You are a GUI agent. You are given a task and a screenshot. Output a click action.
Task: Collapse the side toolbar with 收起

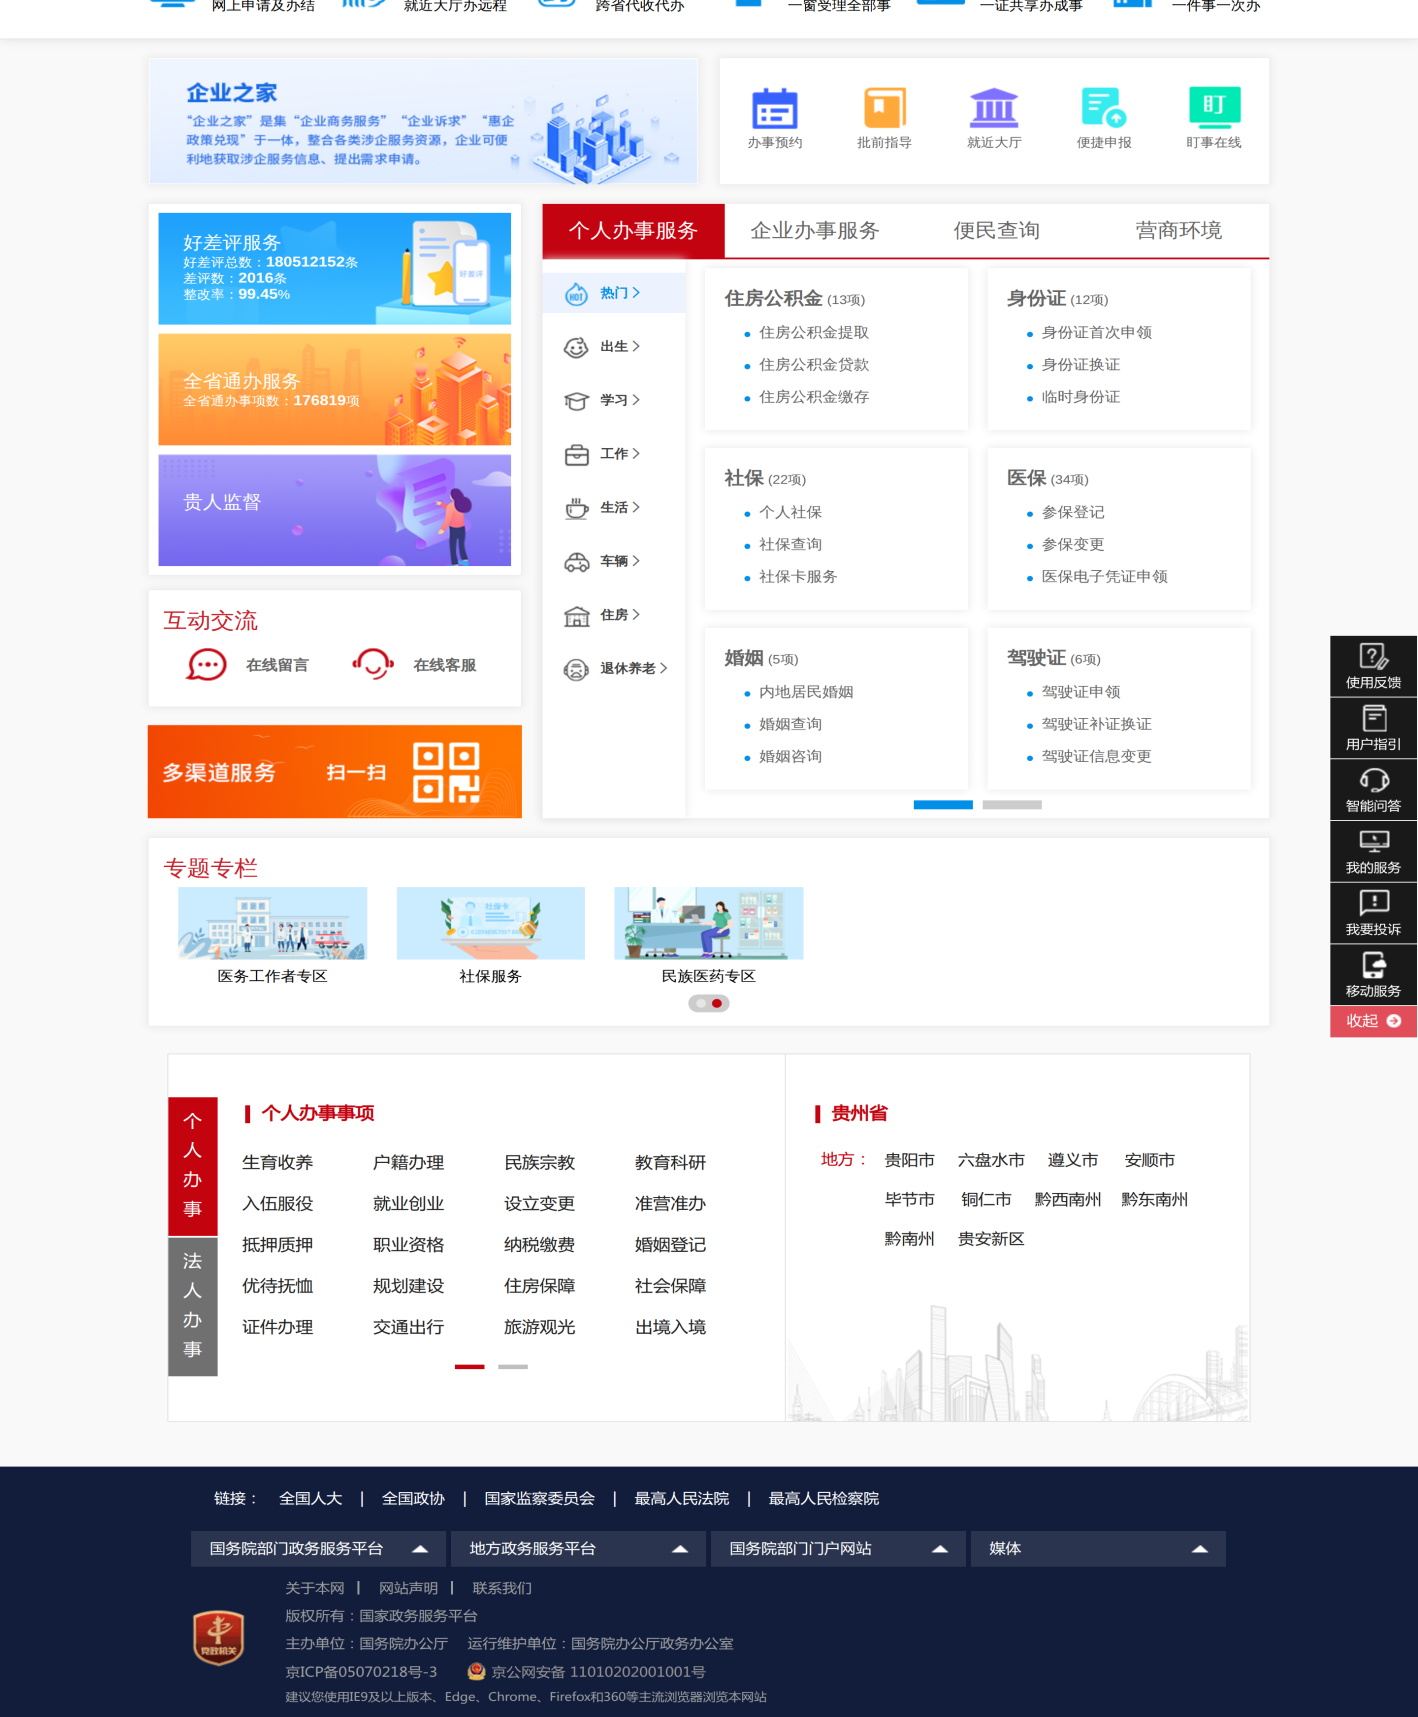click(x=1373, y=1021)
